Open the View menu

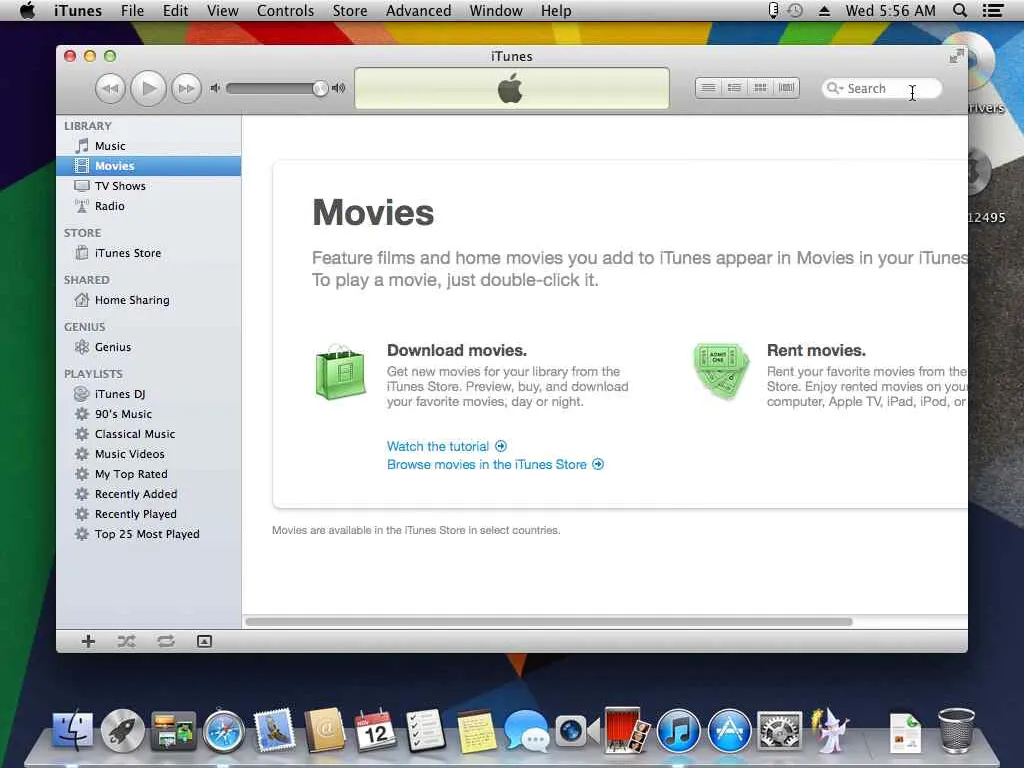pyautogui.click(x=223, y=10)
